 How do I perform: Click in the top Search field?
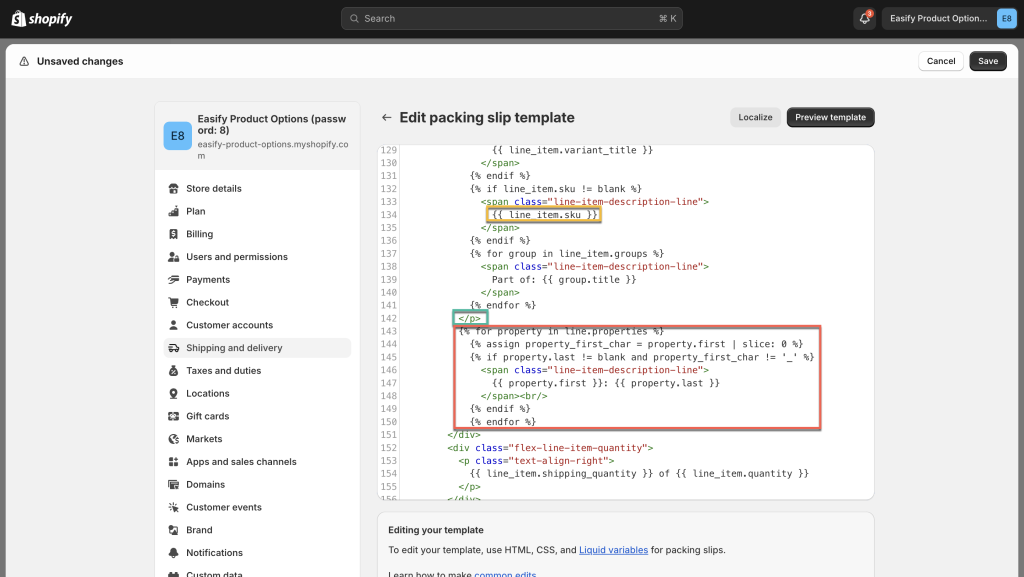pyautogui.click(x=512, y=19)
